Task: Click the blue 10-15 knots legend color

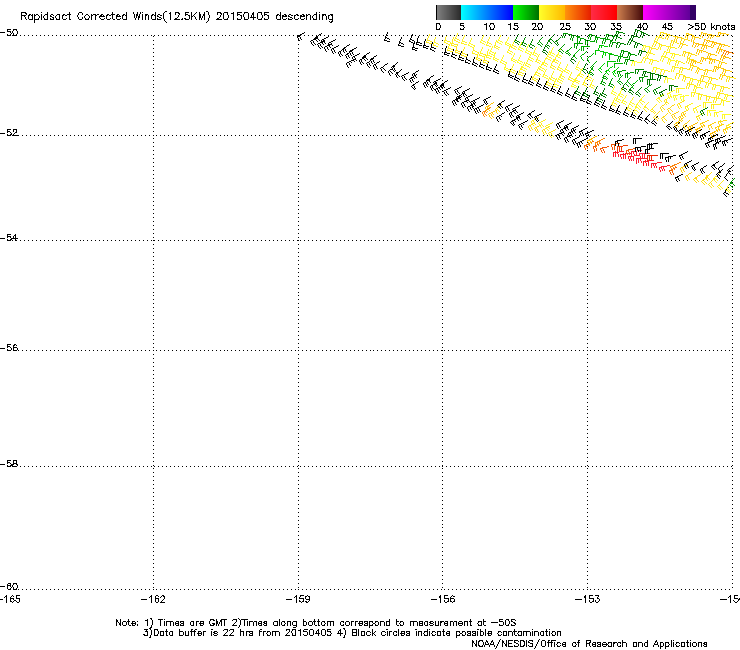Action: pyautogui.click(x=500, y=12)
